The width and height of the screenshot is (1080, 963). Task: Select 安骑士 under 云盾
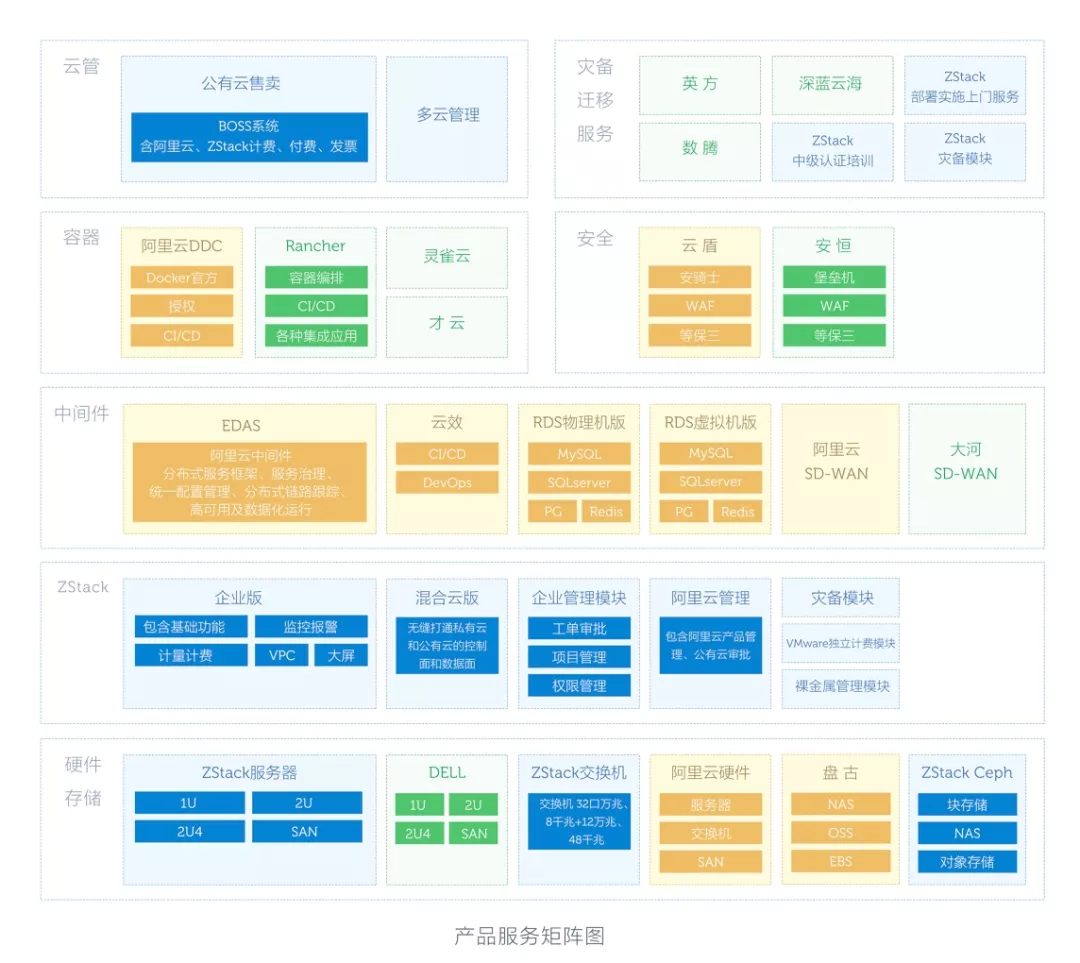[700, 277]
